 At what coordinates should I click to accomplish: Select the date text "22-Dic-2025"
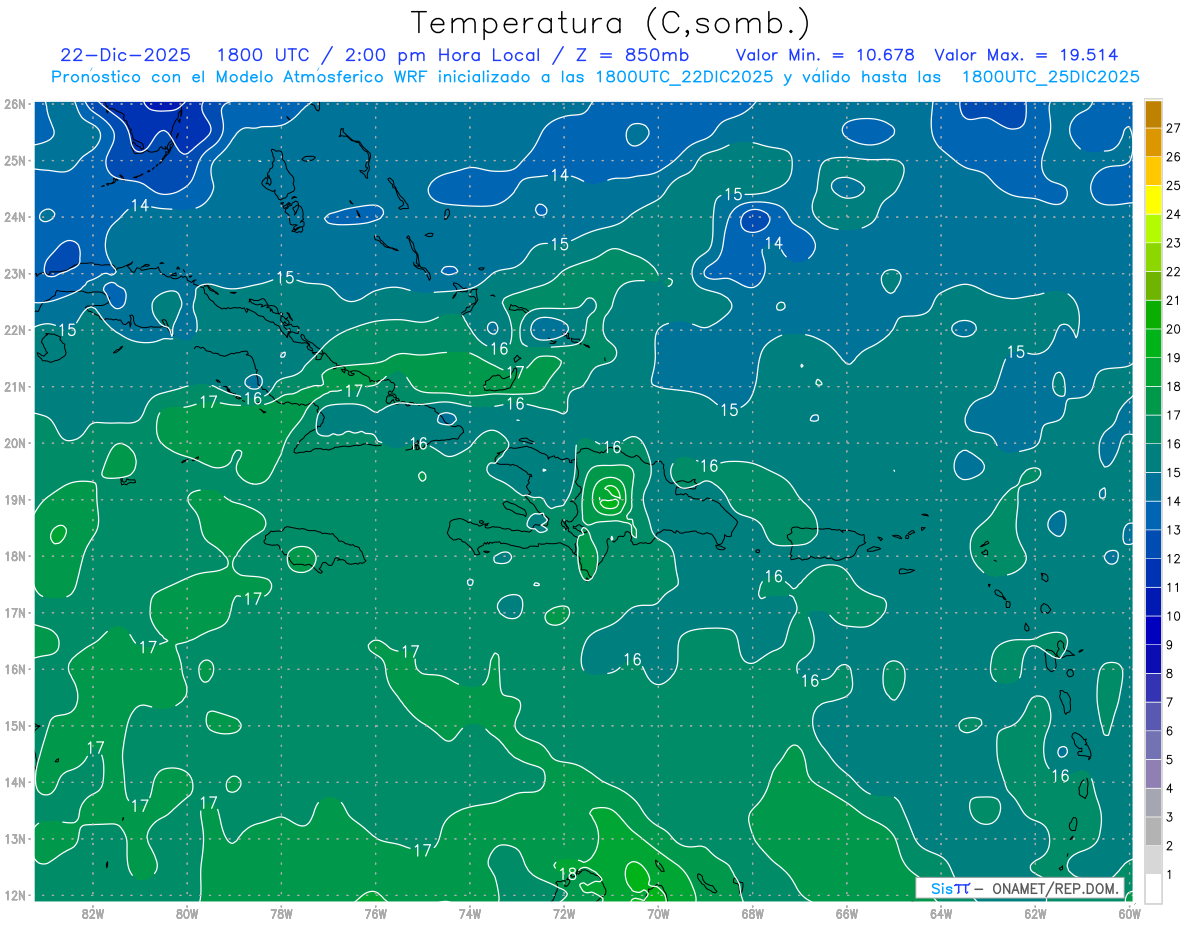coord(126,55)
